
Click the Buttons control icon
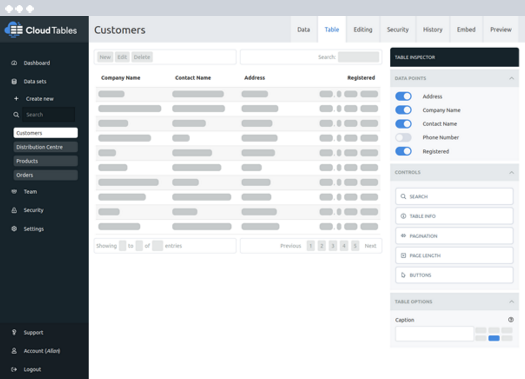403,275
